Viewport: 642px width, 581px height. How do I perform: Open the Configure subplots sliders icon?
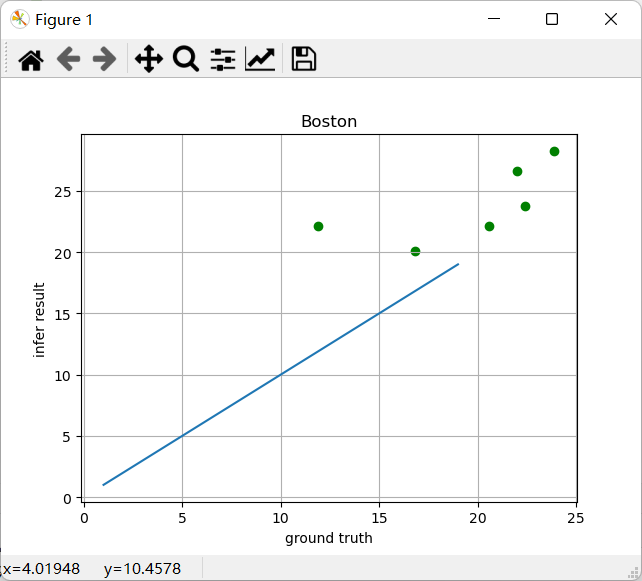[223, 60]
